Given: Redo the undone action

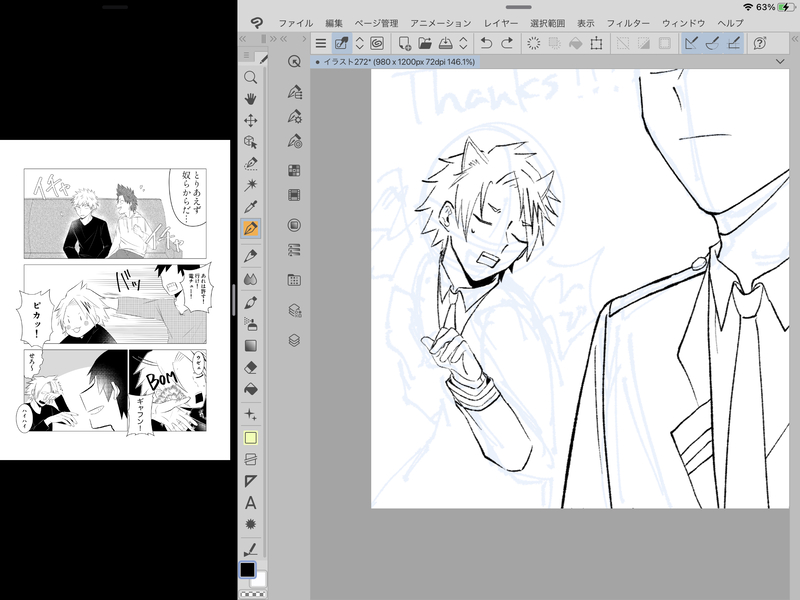Looking at the screenshot, I should [507, 43].
